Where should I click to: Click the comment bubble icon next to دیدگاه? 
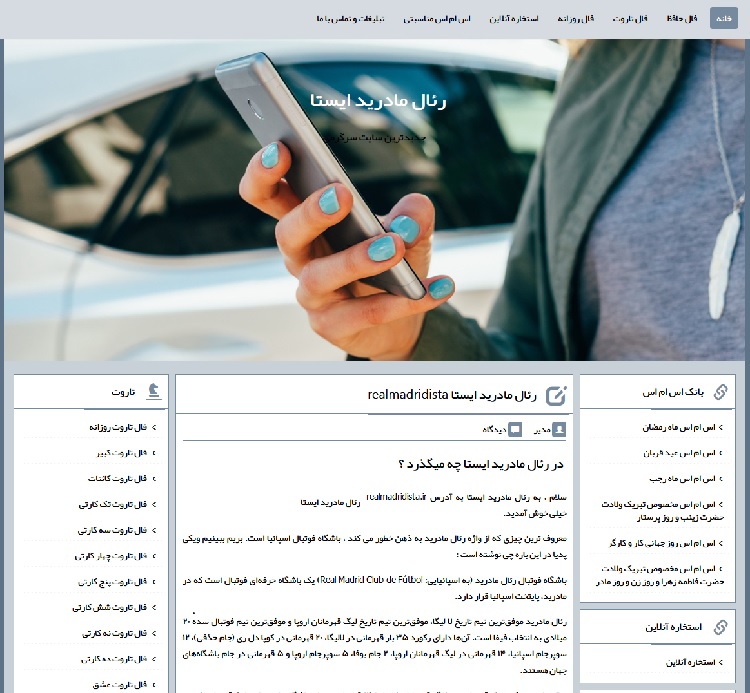515,429
